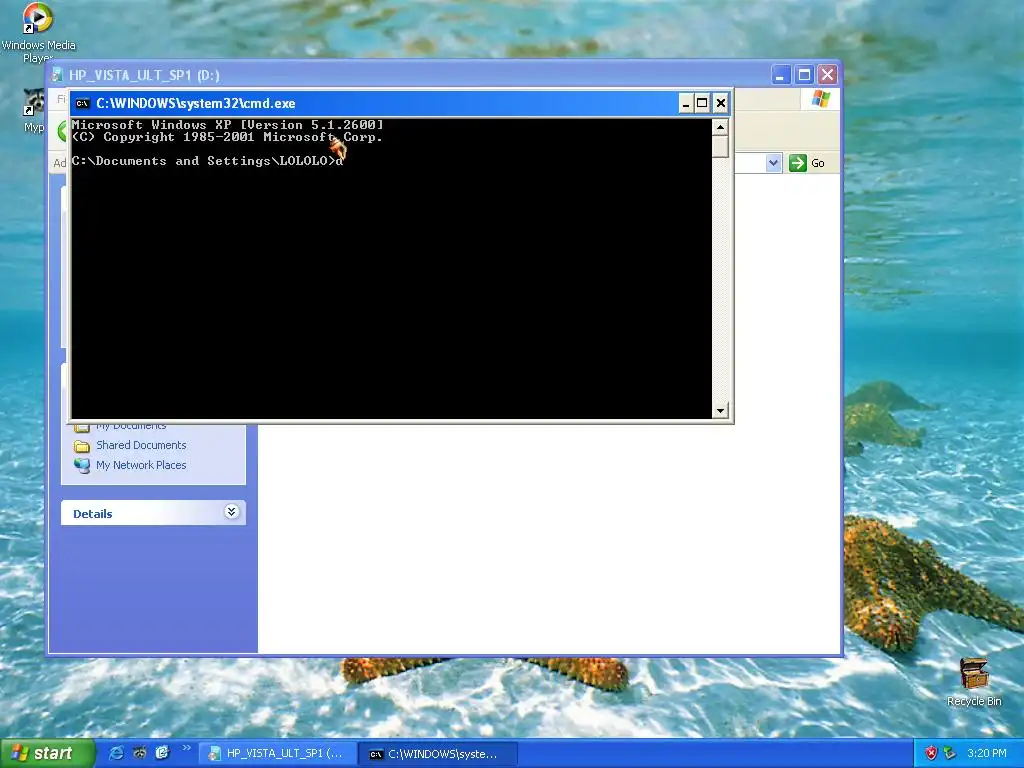The image size is (1024, 768).
Task: Open the Explorer address bar dropdown
Action: 773,163
